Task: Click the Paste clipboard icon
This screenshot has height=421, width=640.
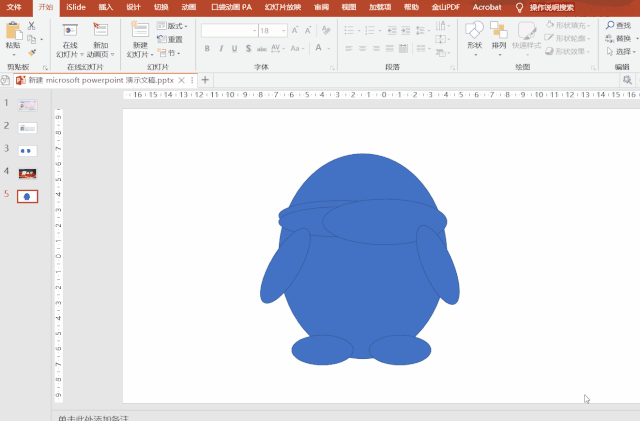Action: pos(13,31)
